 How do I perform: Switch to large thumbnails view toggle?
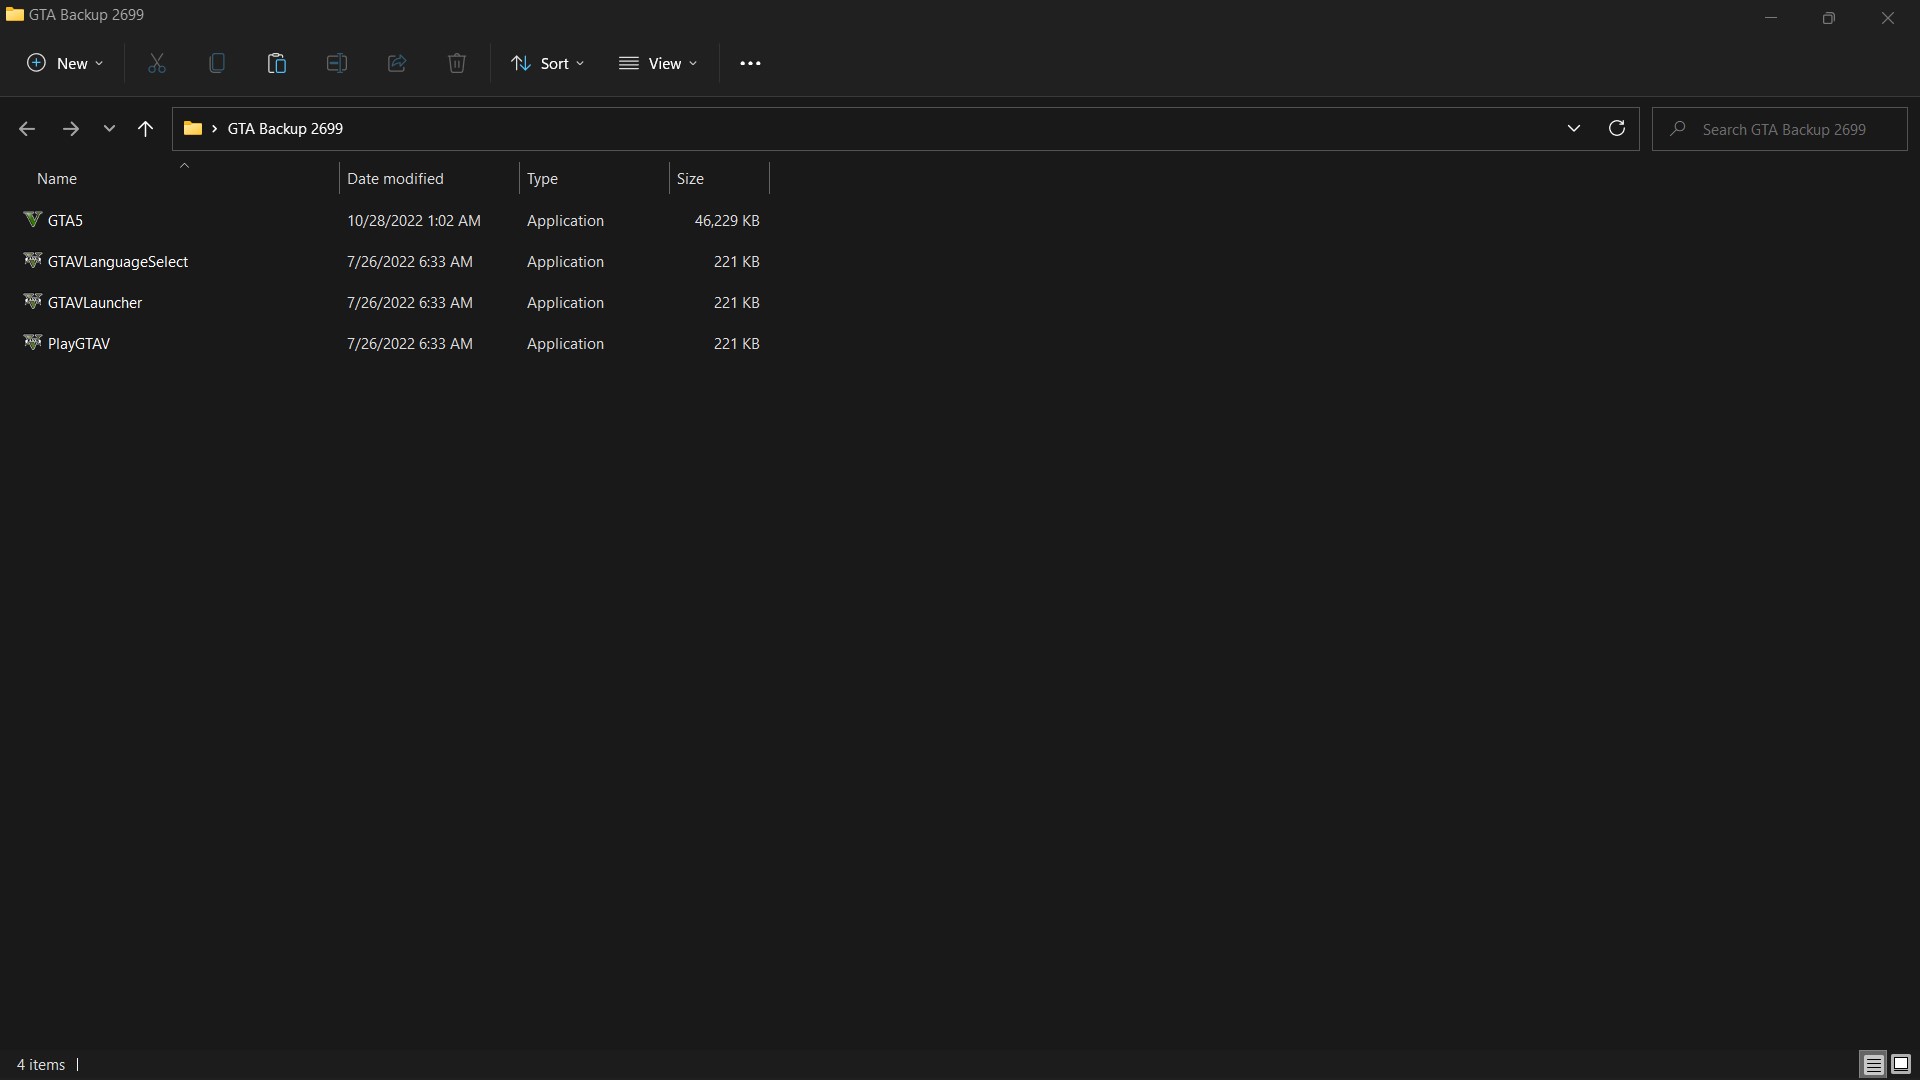point(1901,1064)
